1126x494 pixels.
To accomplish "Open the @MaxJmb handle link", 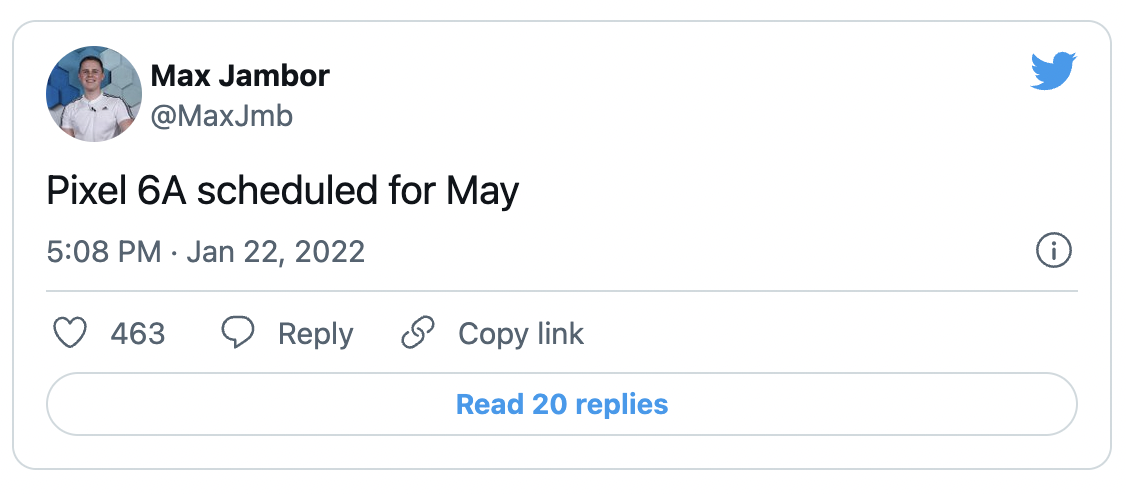I will tap(221, 116).
